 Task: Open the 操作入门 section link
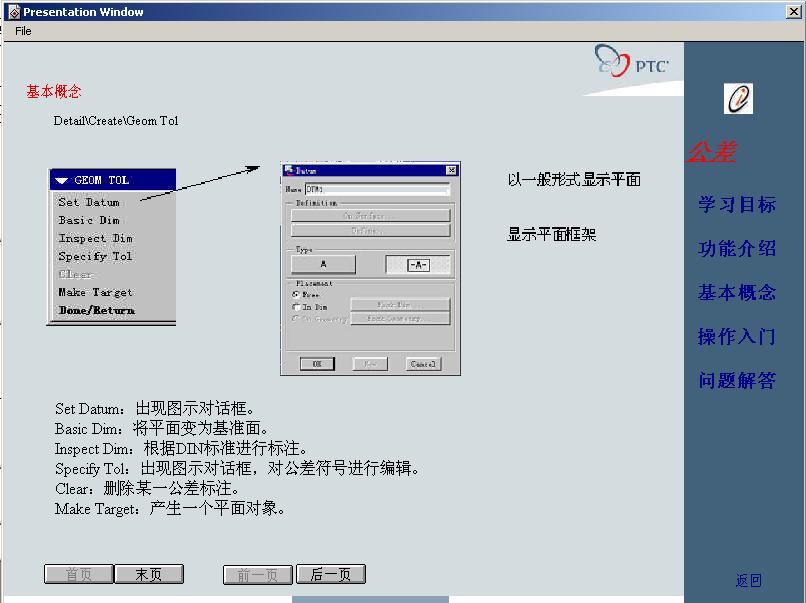[736, 337]
